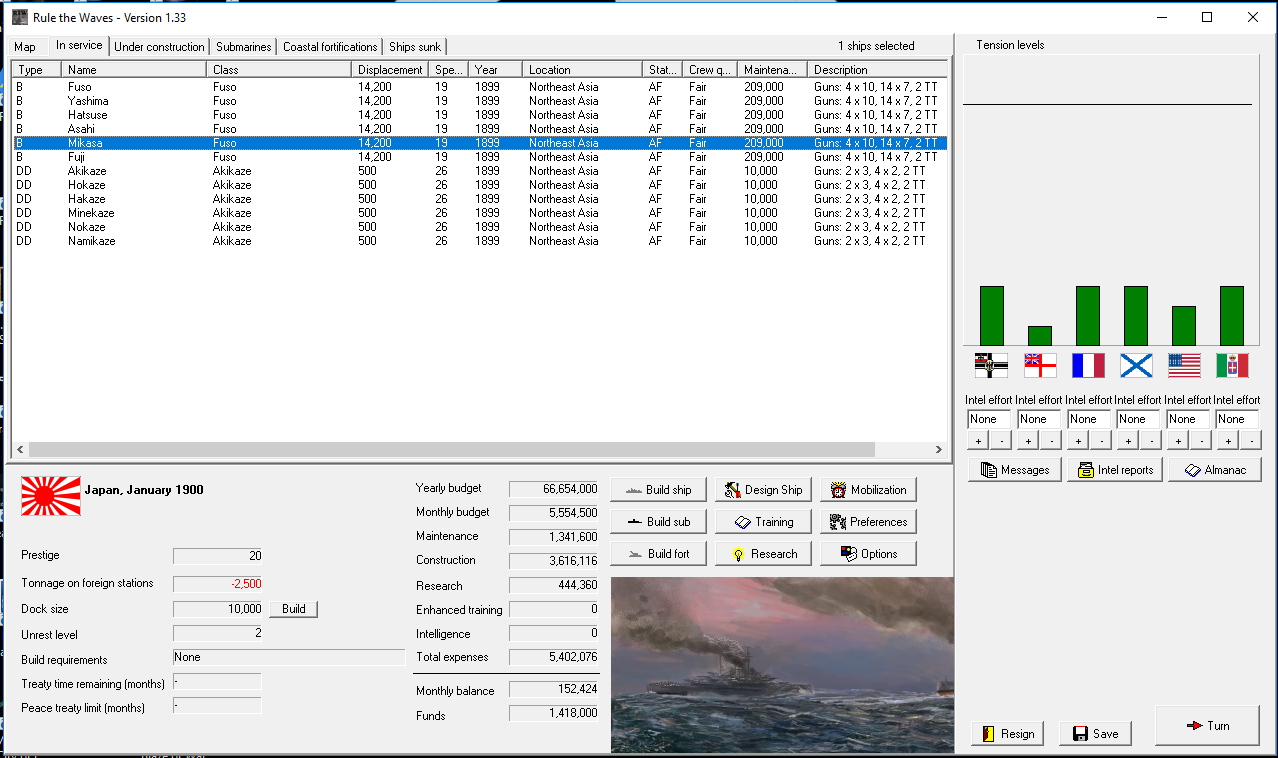
Task: Increase intel effort on United States
Action: pos(1177,440)
